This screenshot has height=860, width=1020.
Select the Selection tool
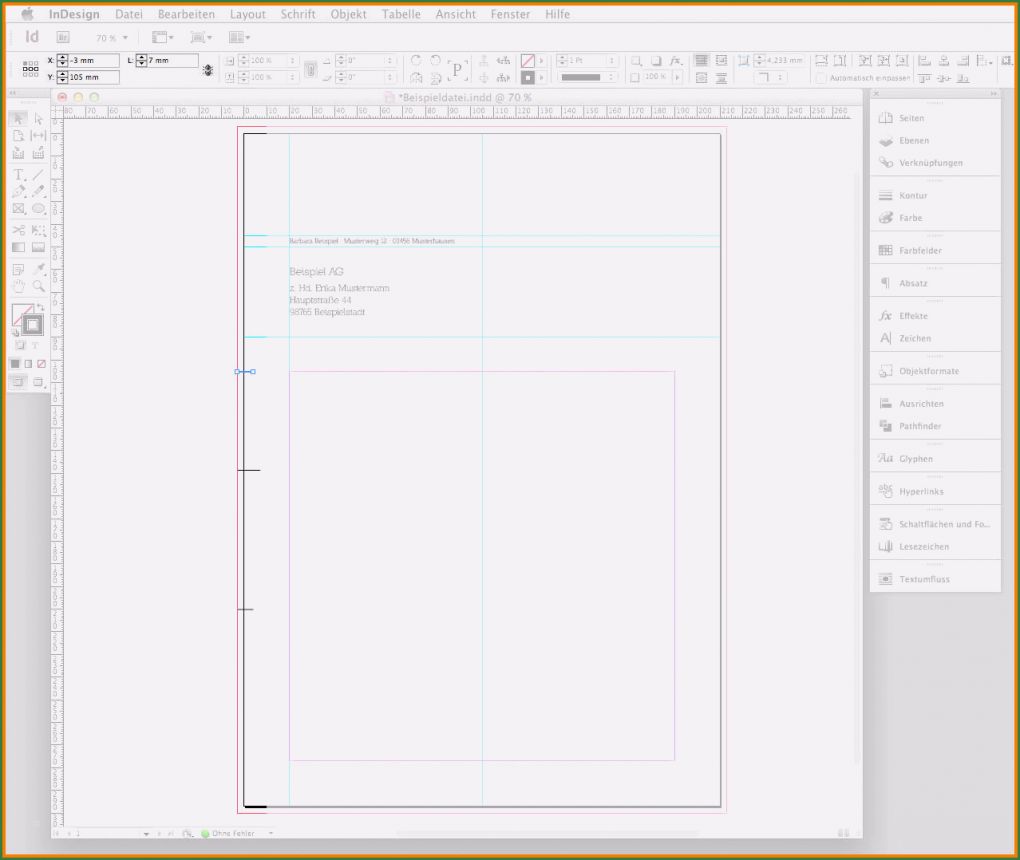click(x=17, y=119)
